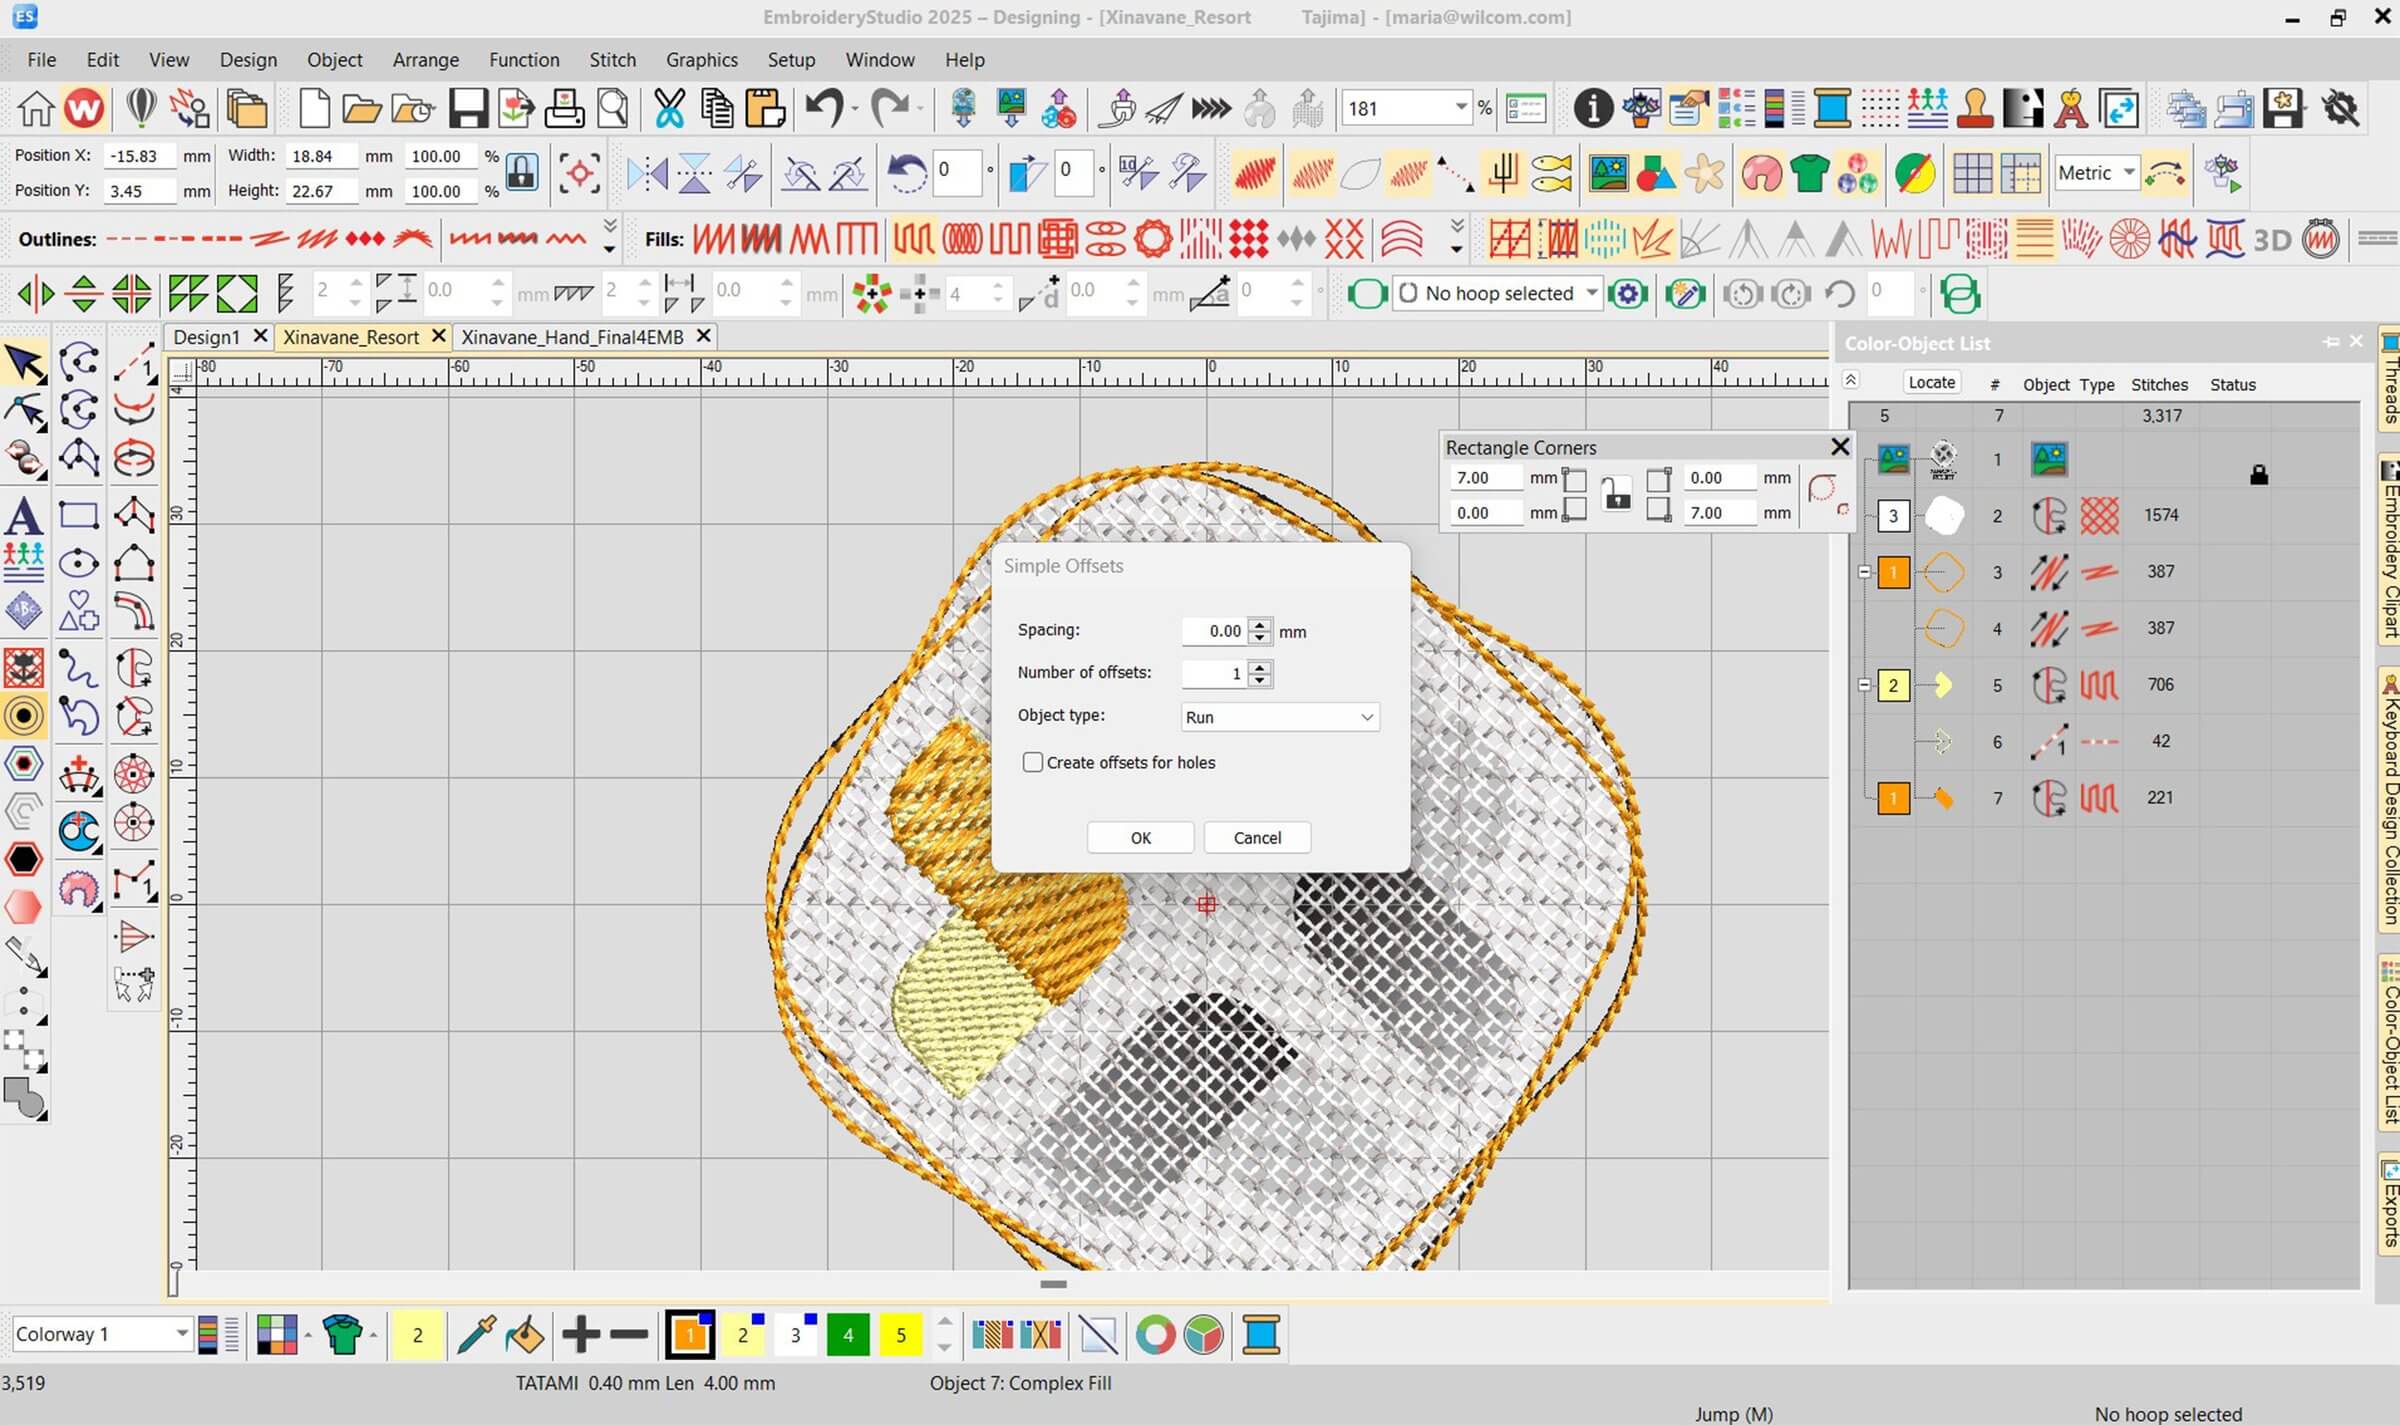Screen dimensions: 2400x1425
Task: Click the Locate button
Action: (1930, 382)
